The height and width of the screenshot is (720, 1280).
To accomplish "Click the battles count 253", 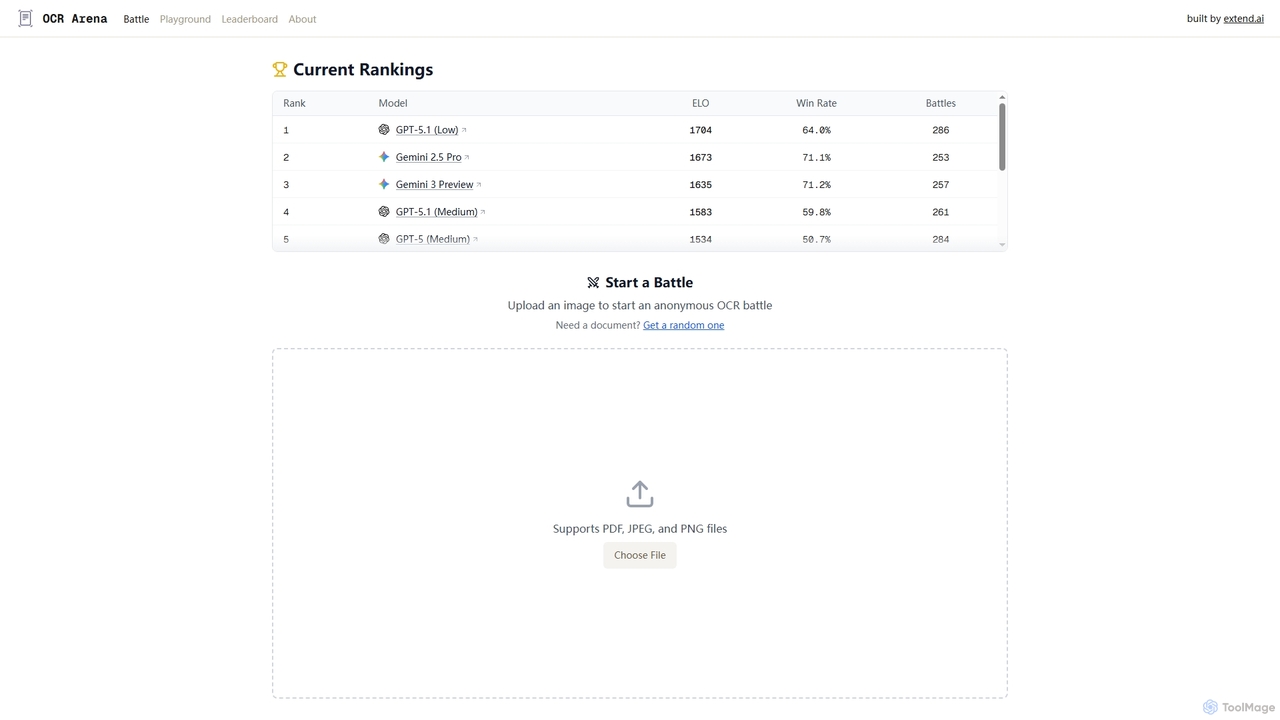I will [940, 157].
